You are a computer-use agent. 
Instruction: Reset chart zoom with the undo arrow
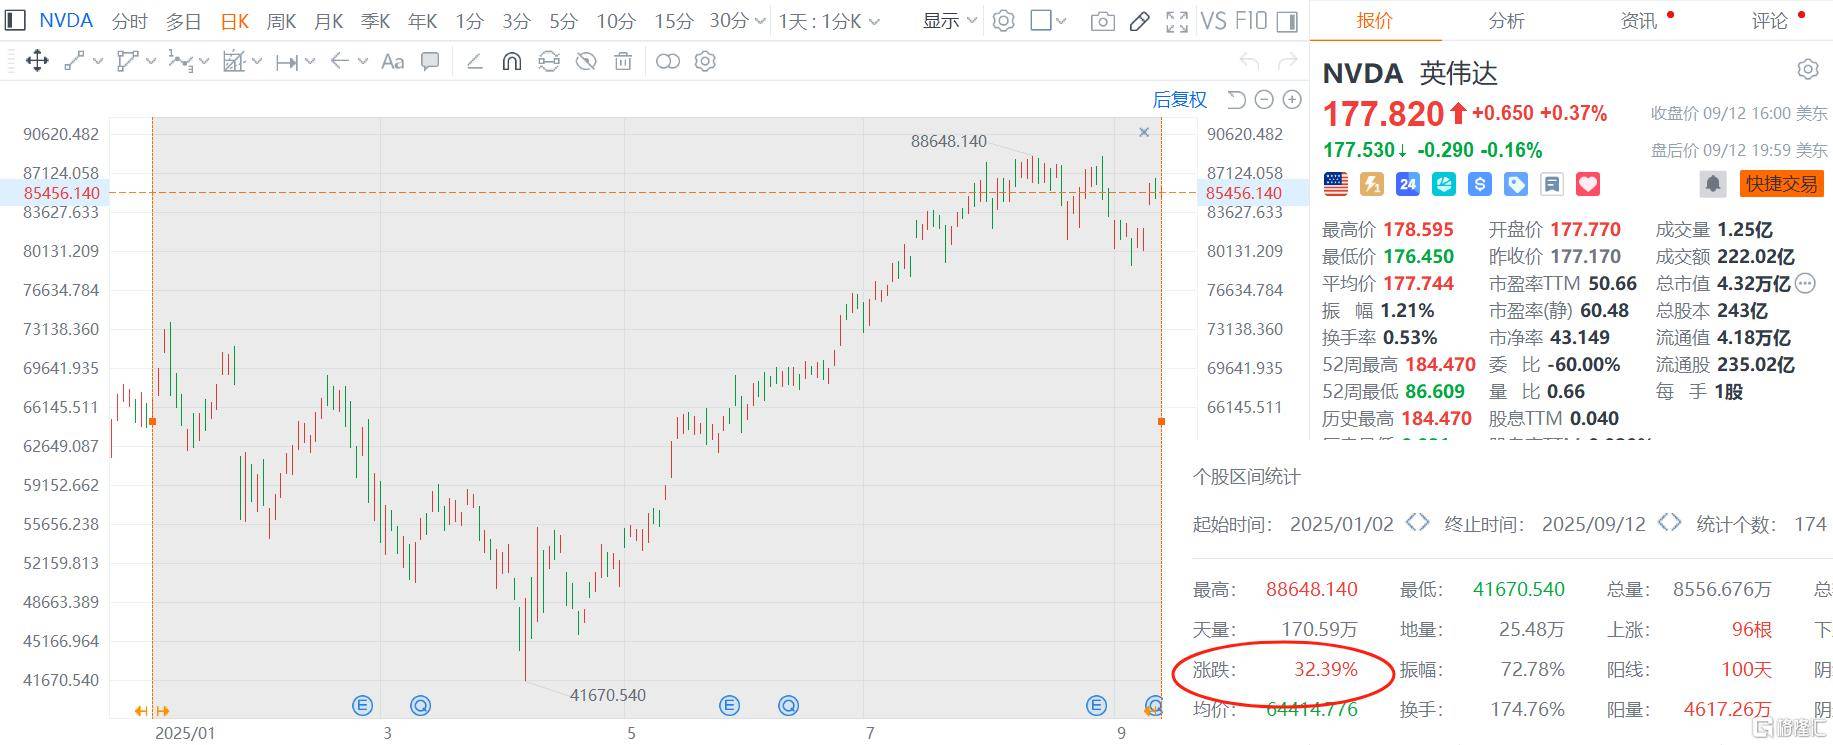click(x=1237, y=99)
